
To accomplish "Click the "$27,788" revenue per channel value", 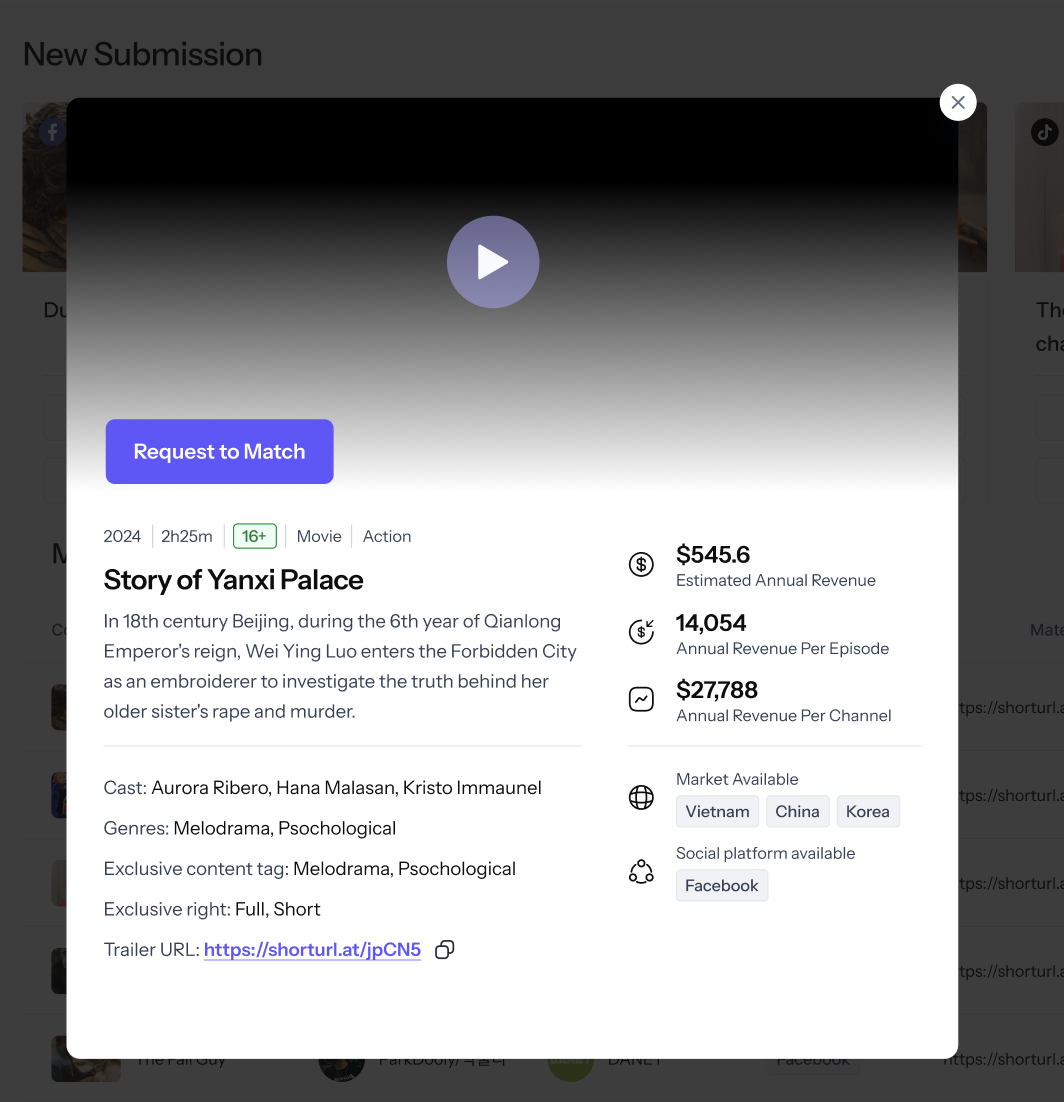I will point(717,690).
